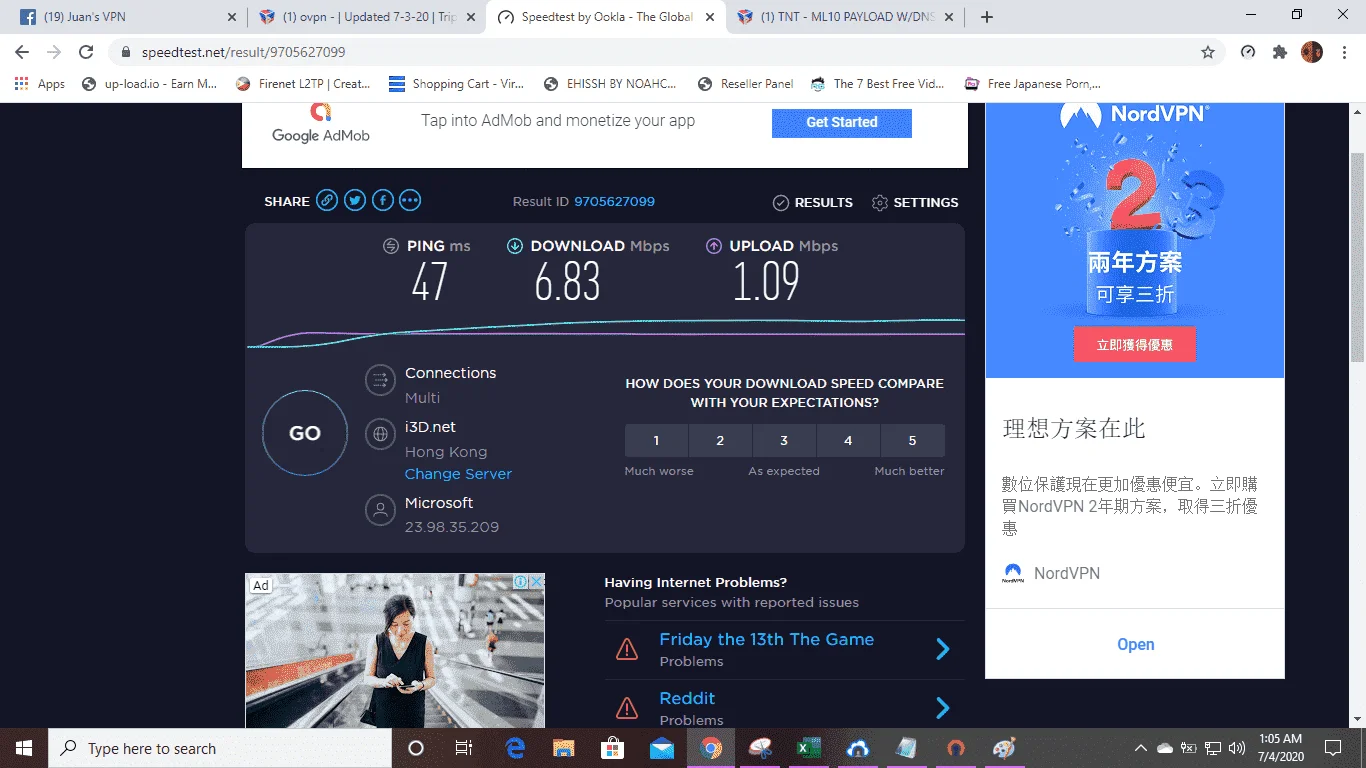Click the address bar URL
The height and width of the screenshot is (768, 1366).
(x=244, y=52)
